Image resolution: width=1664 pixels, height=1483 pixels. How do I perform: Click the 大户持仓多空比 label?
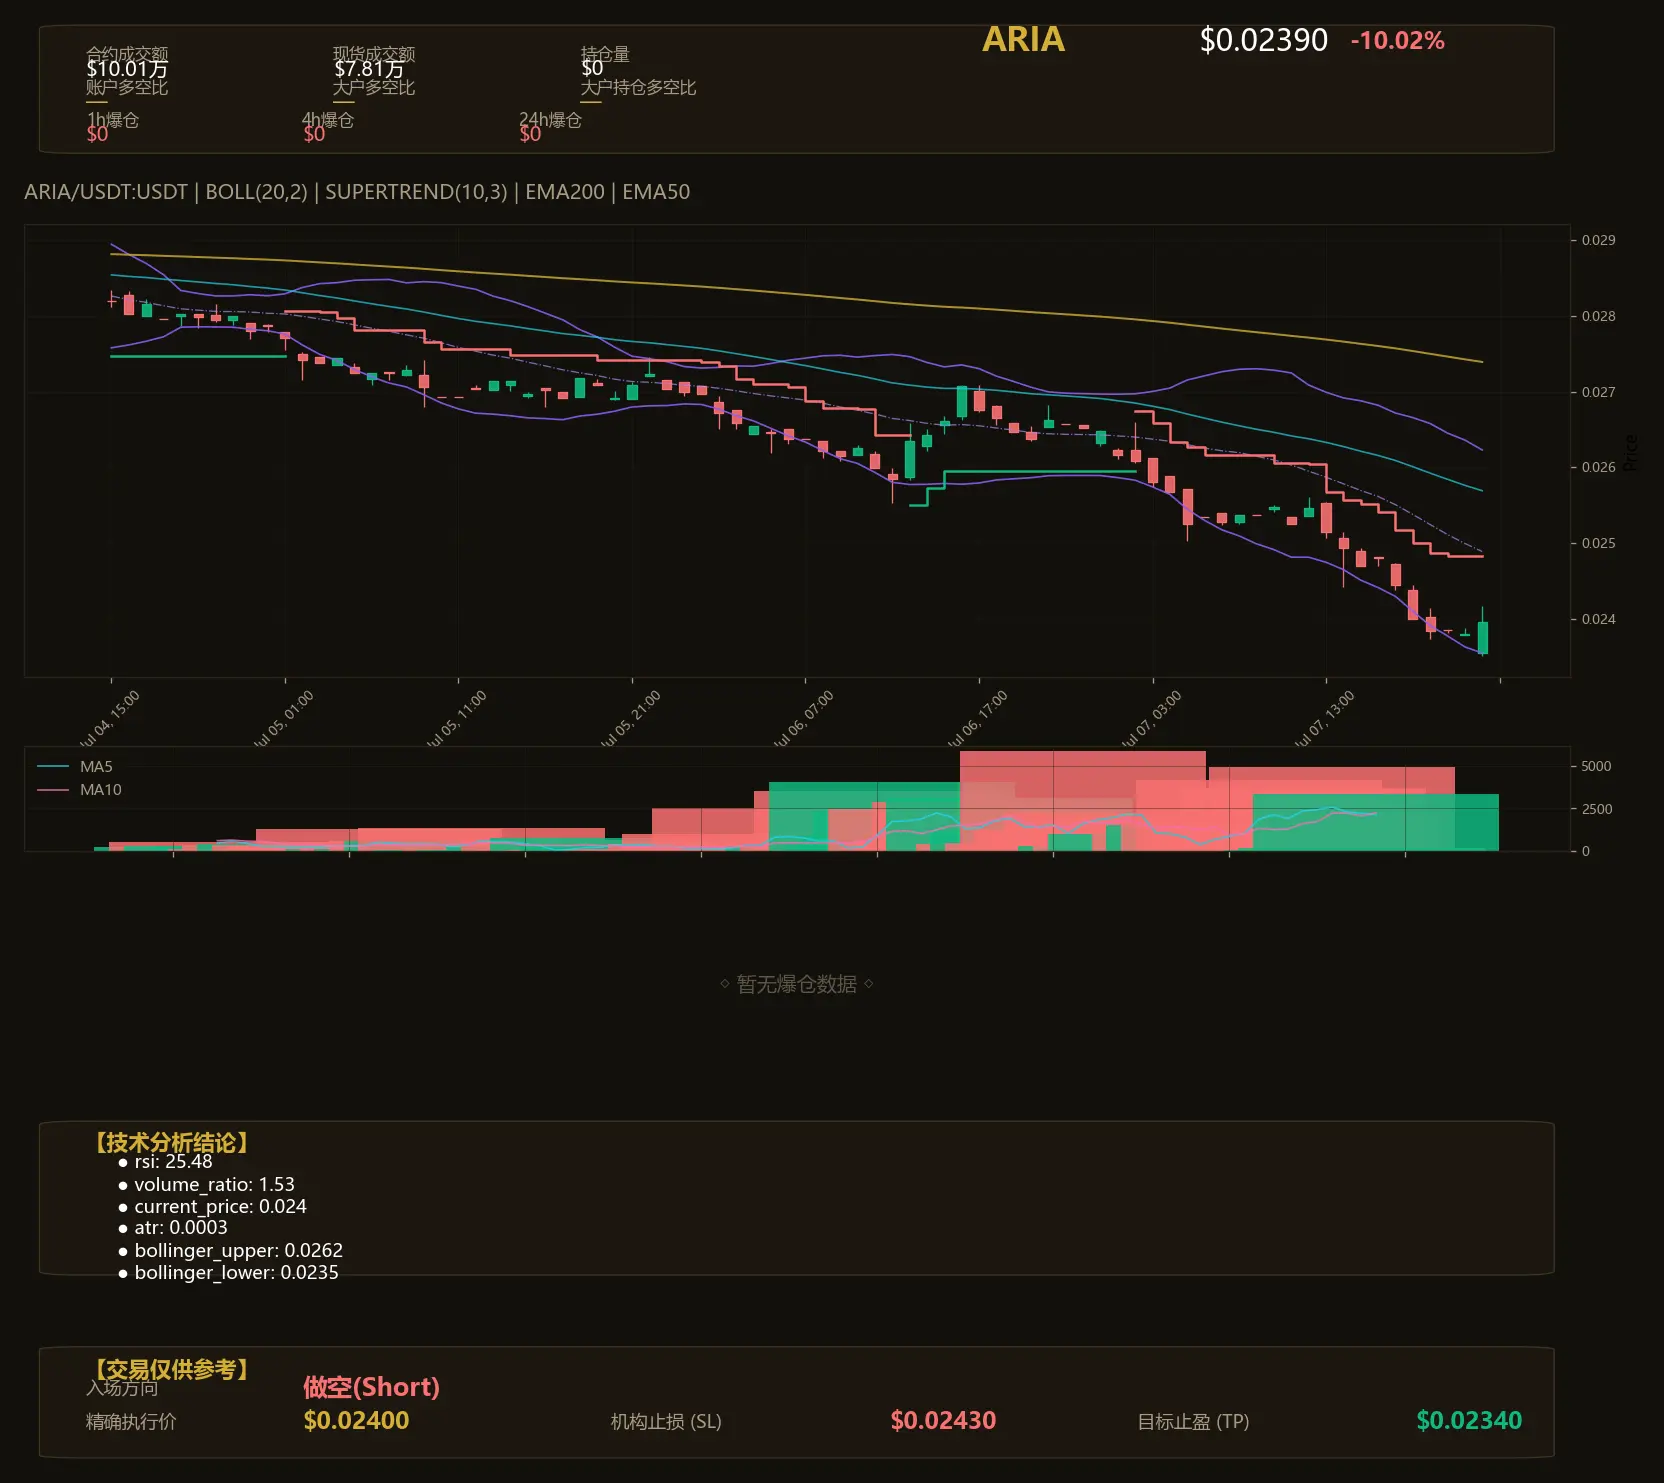[638, 87]
